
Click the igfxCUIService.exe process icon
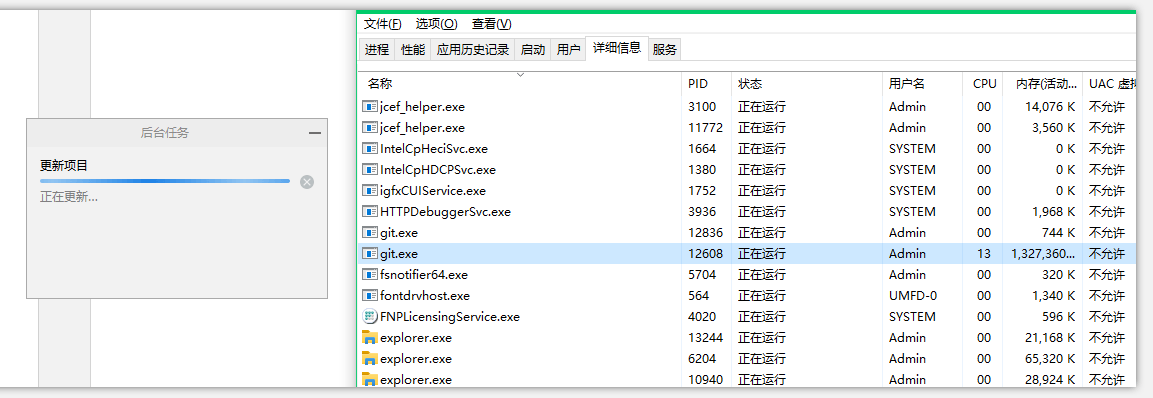tap(370, 191)
